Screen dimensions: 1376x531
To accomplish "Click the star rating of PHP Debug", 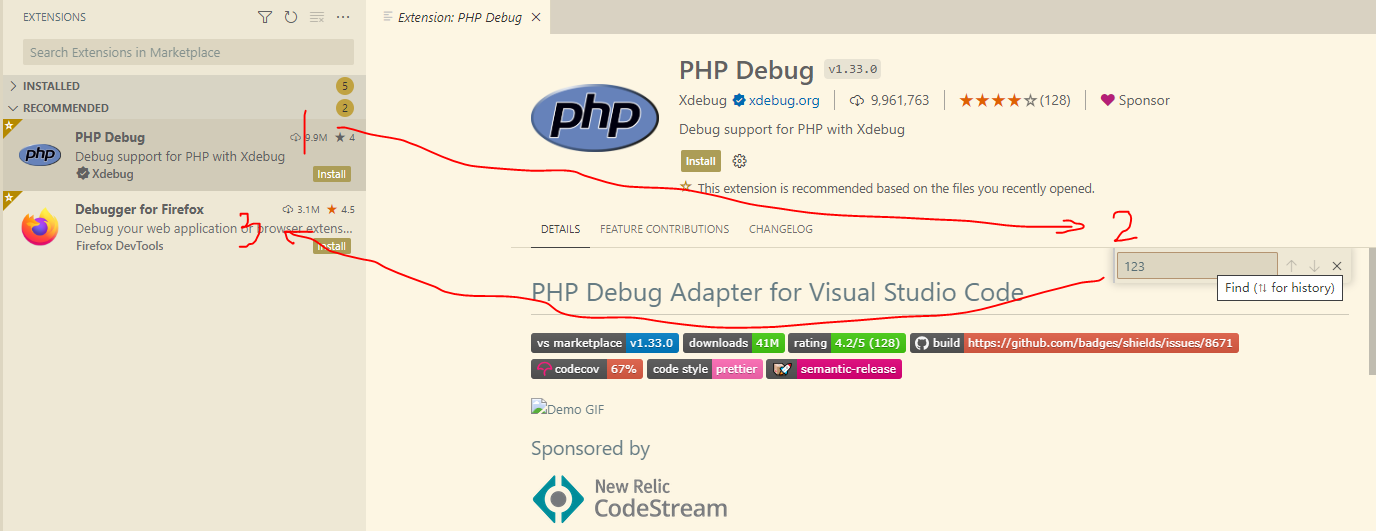I will [1015, 100].
